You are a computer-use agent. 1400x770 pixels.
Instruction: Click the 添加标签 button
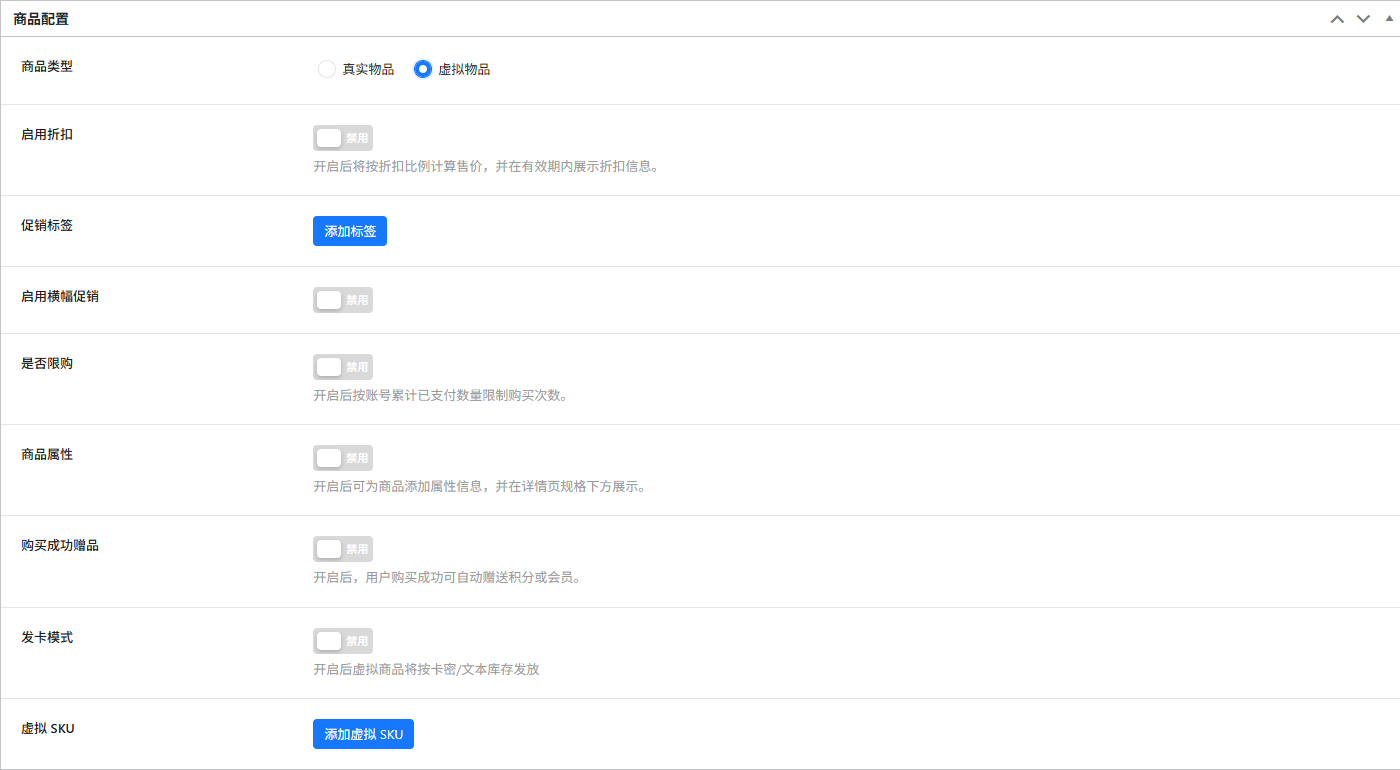point(350,231)
